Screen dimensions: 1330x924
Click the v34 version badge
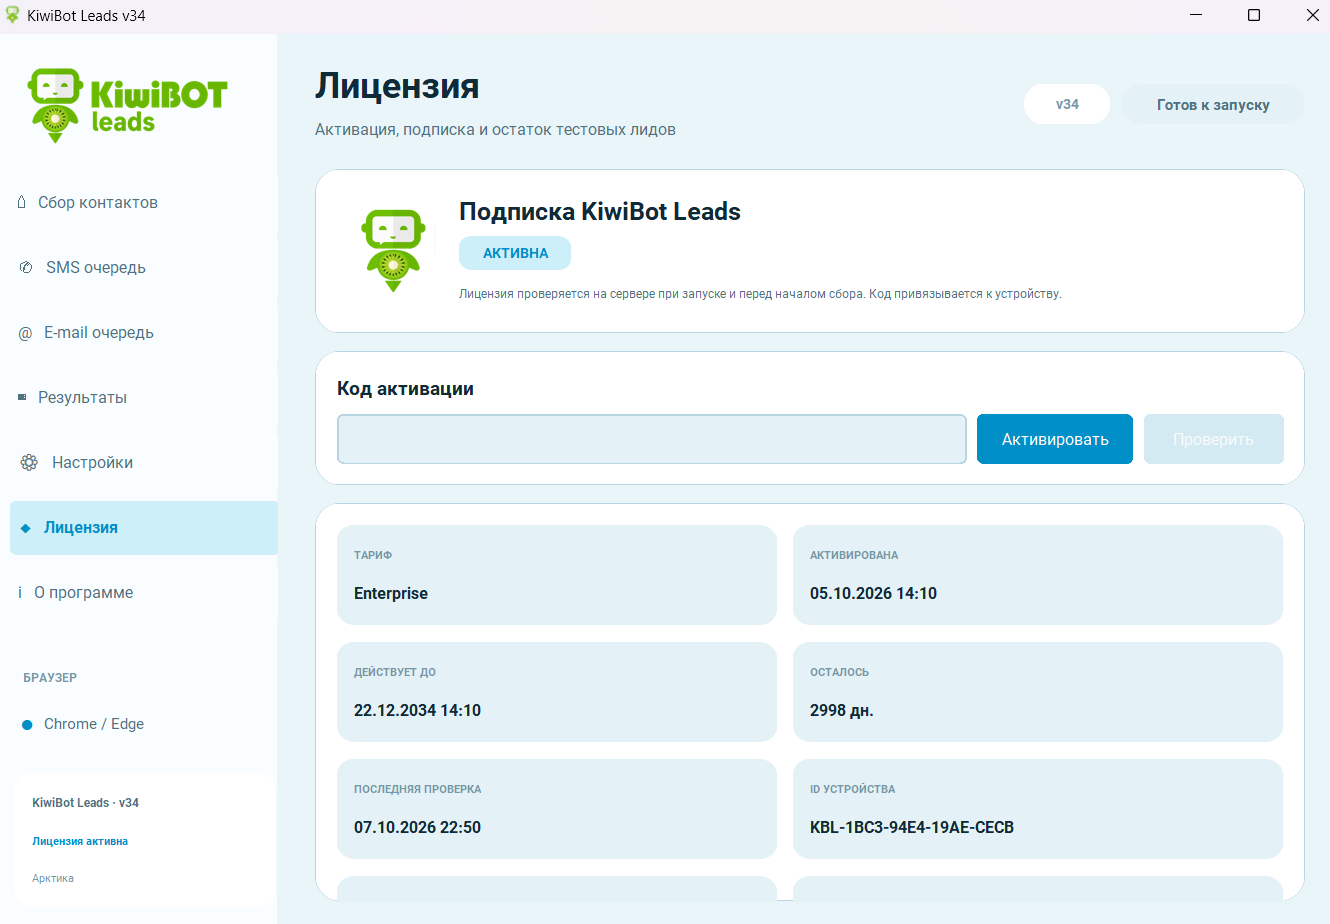click(1067, 104)
